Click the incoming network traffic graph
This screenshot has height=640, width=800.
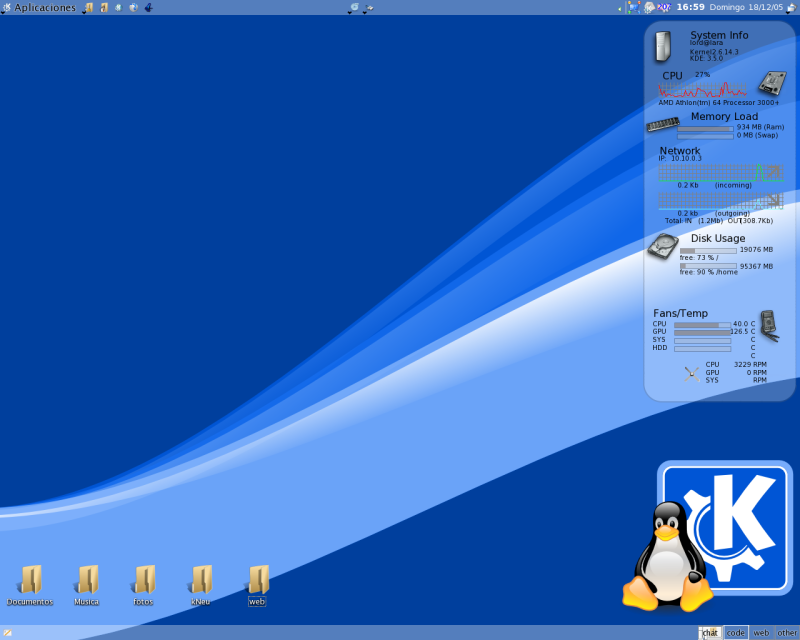click(x=721, y=173)
